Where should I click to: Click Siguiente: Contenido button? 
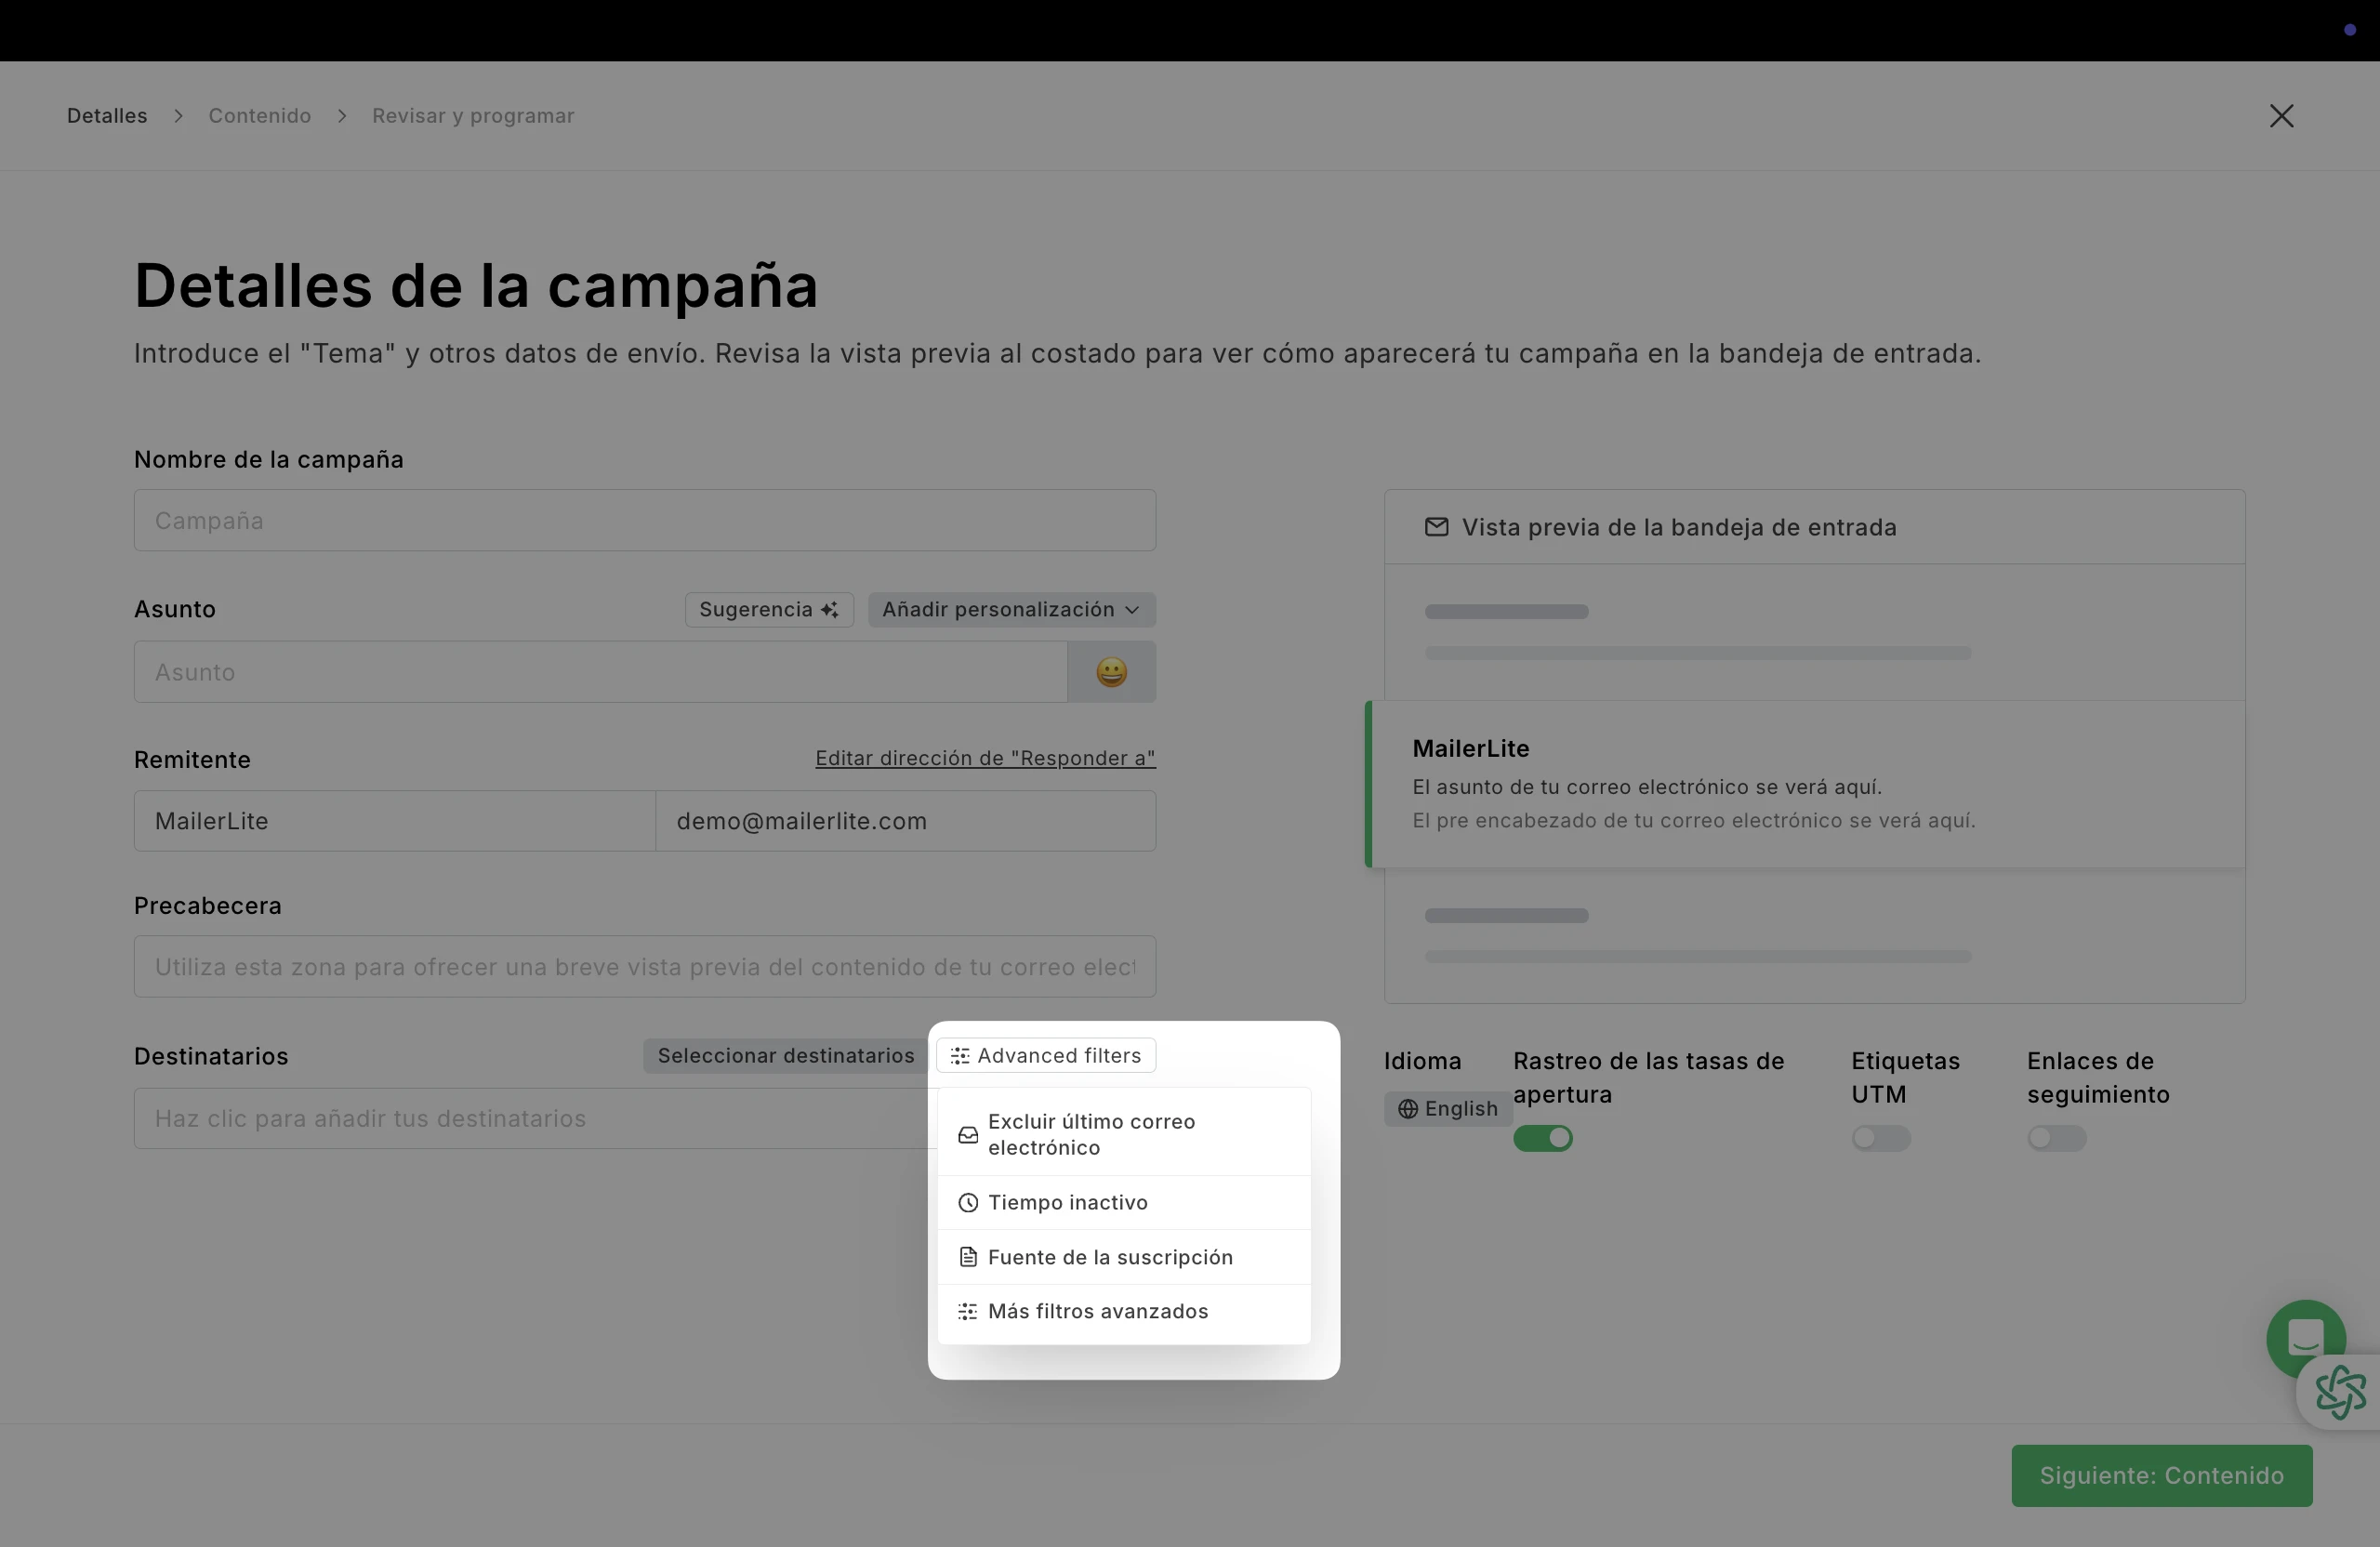[x=2161, y=1475]
